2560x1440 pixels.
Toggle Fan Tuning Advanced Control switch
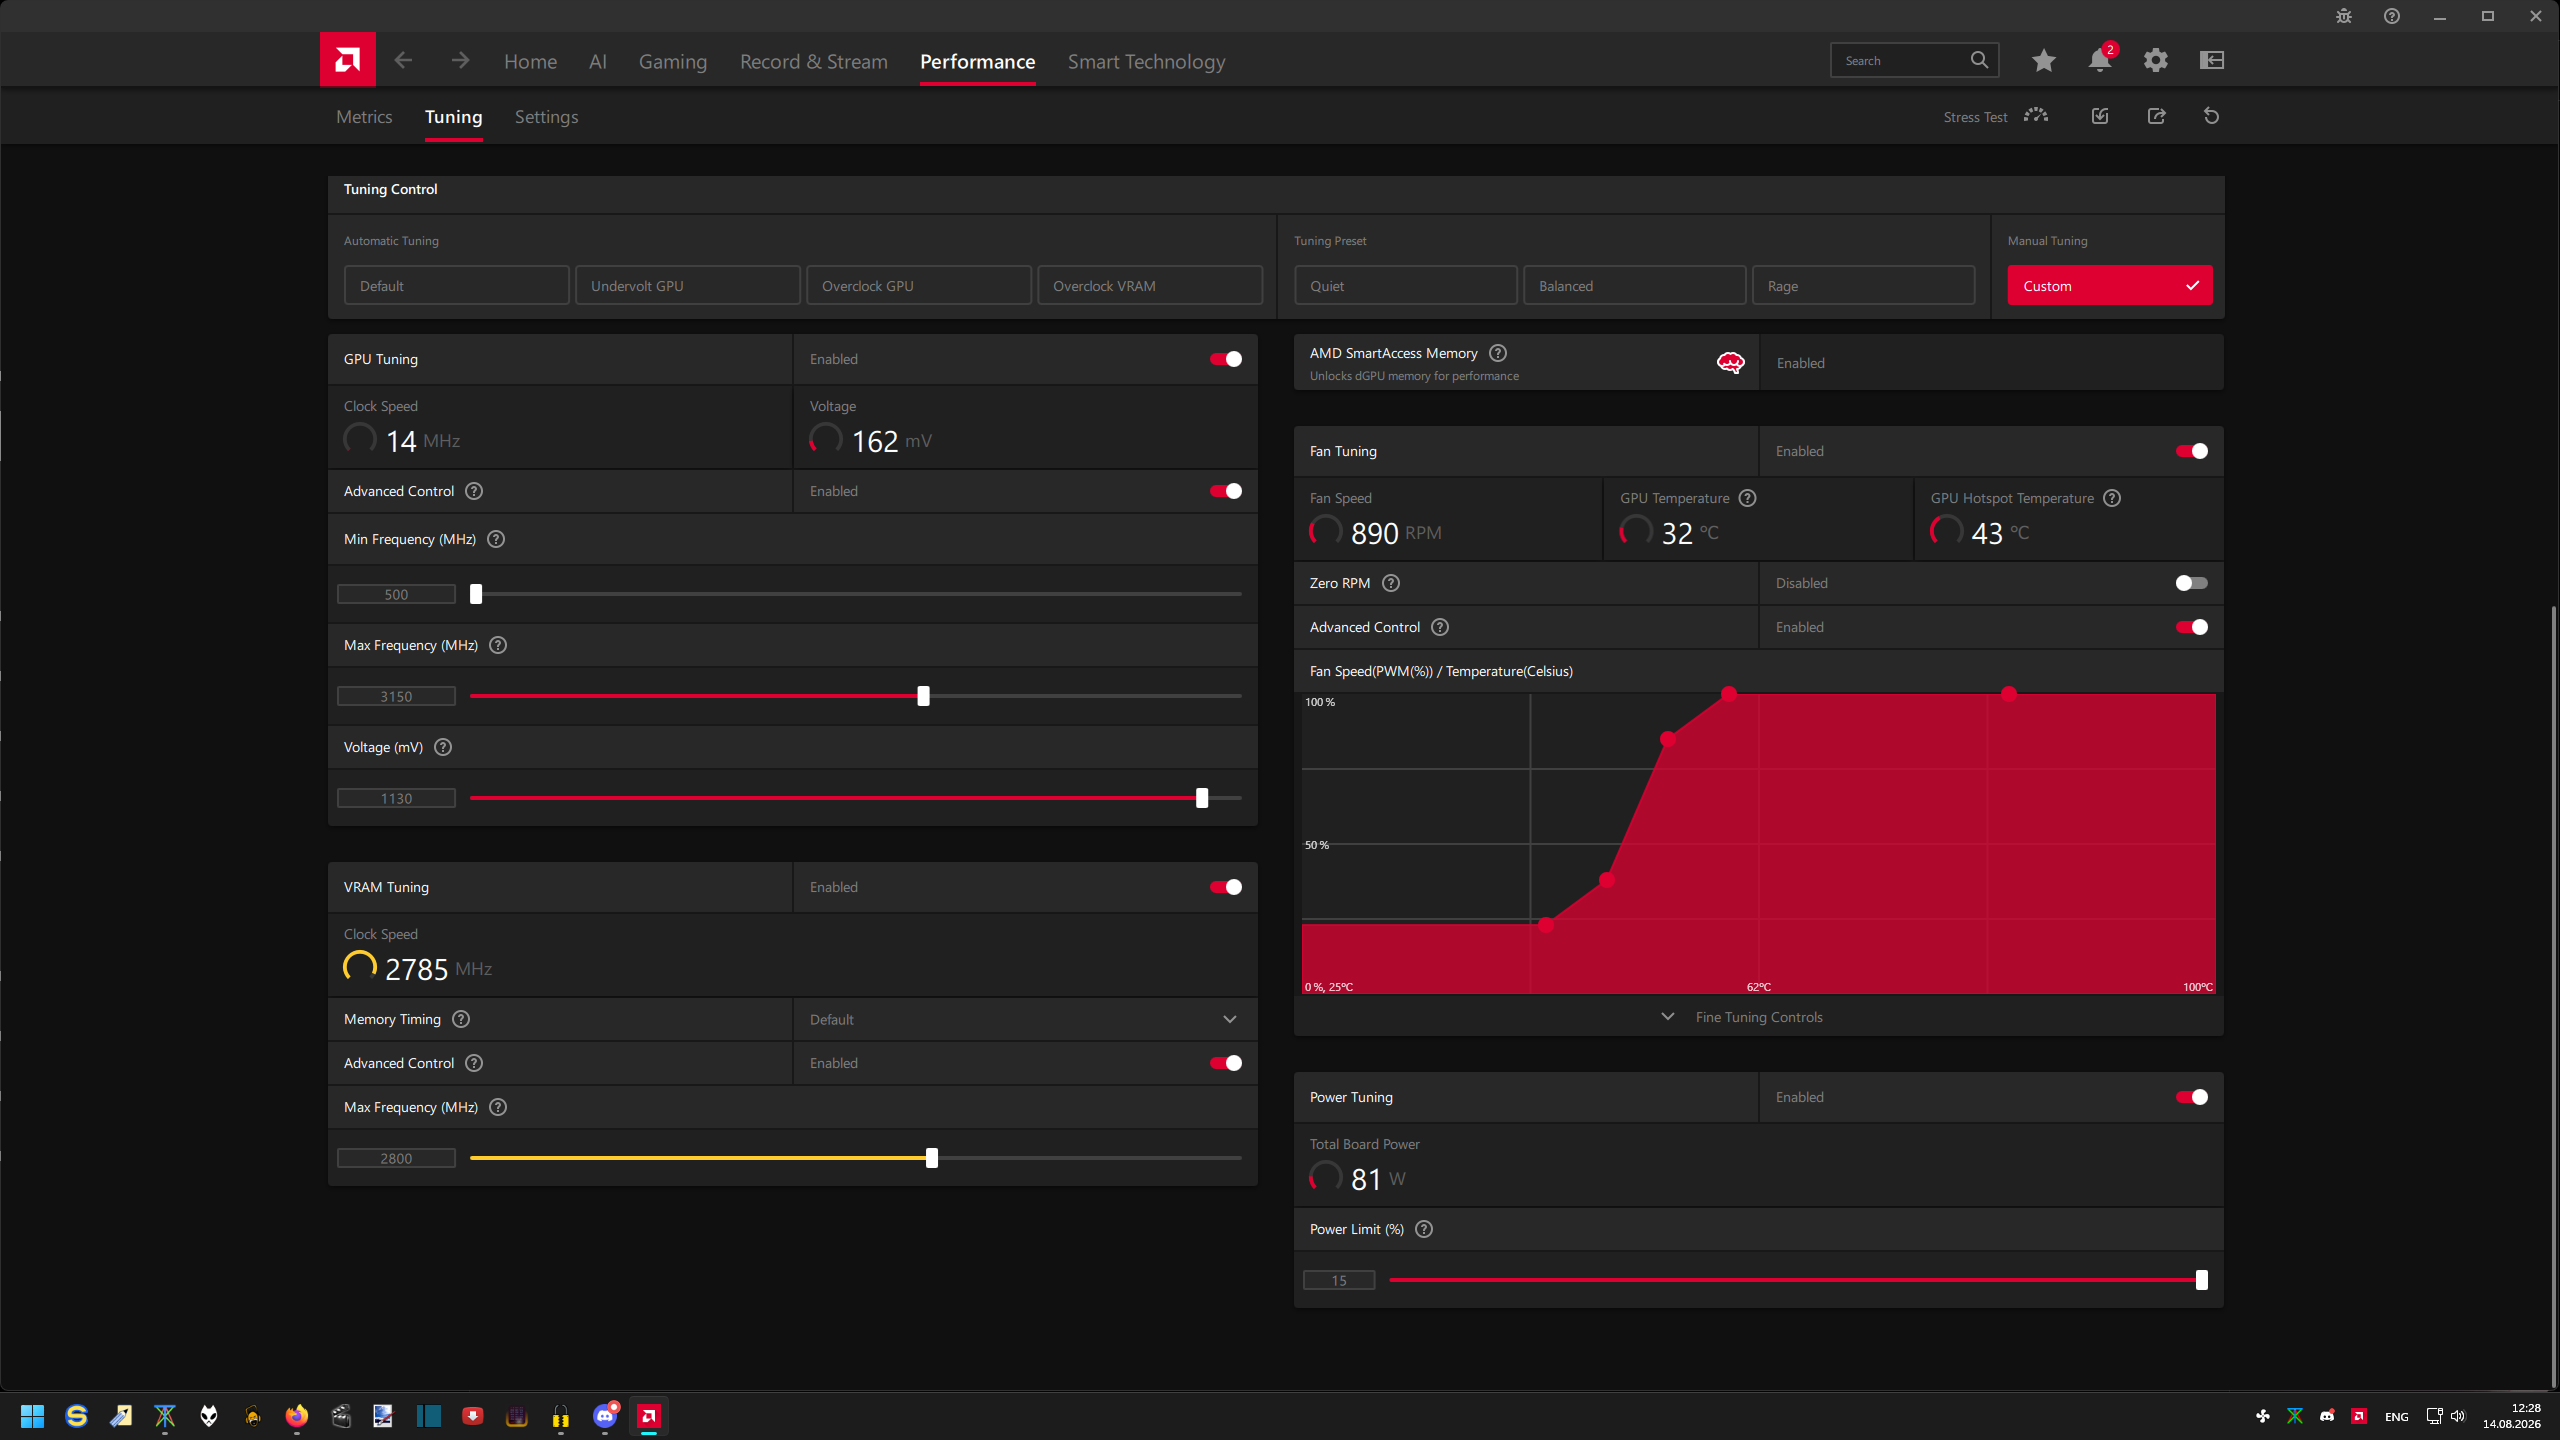[x=2192, y=627]
